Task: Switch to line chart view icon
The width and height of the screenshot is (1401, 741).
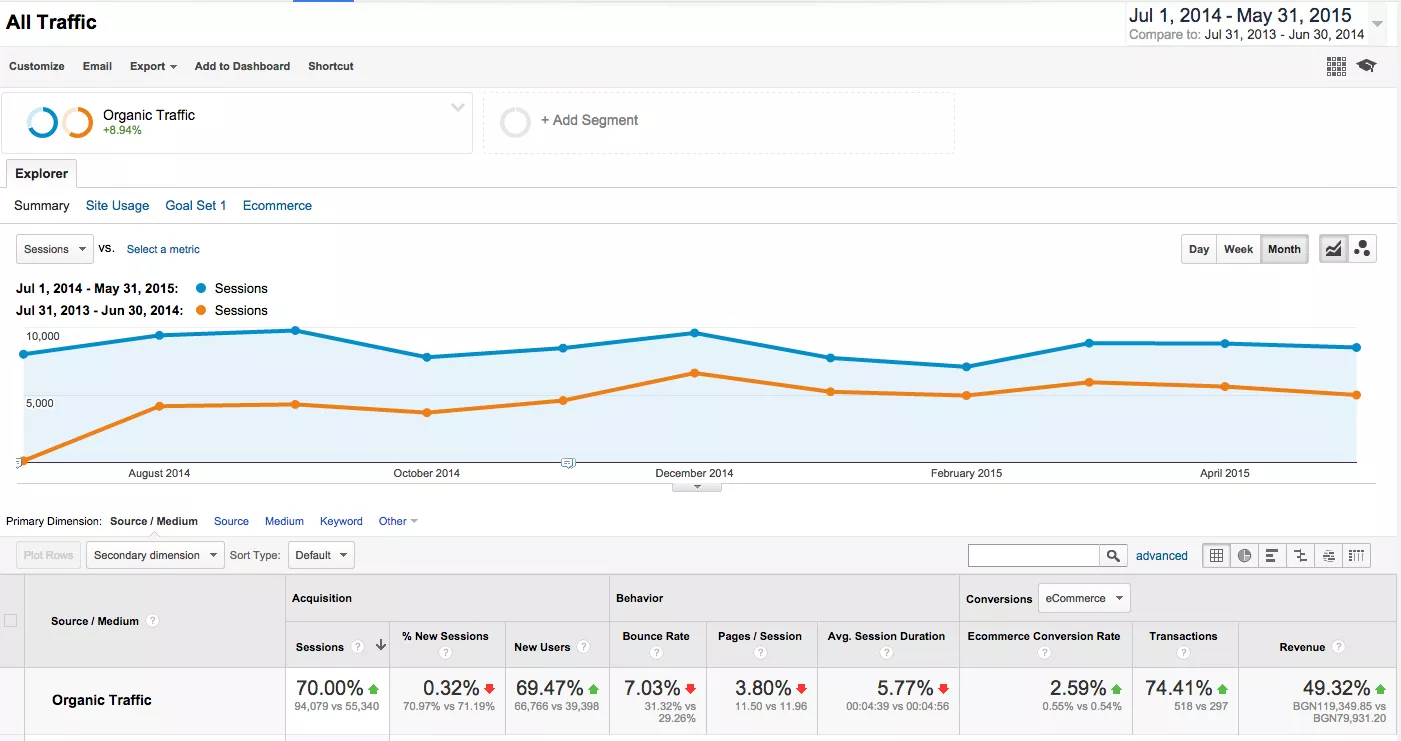Action: (1333, 249)
